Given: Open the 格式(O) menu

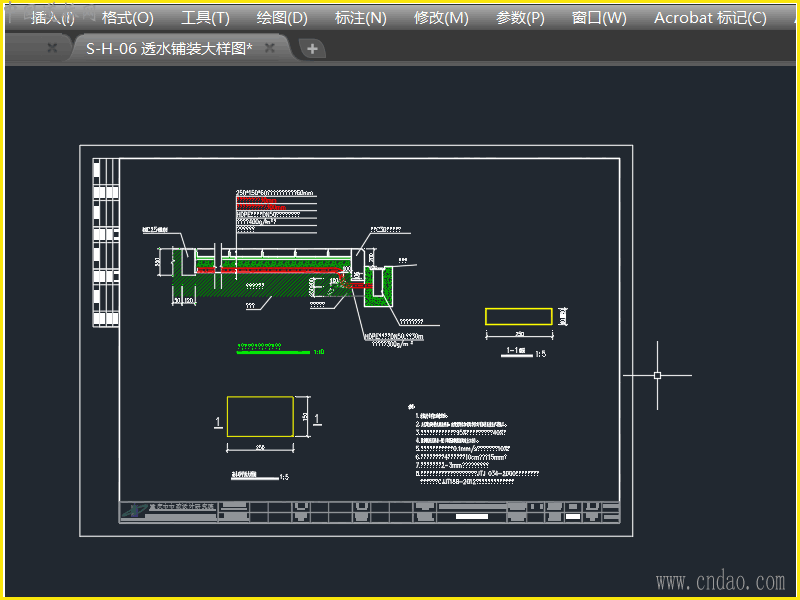Looking at the screenshot, I should 127,18.
